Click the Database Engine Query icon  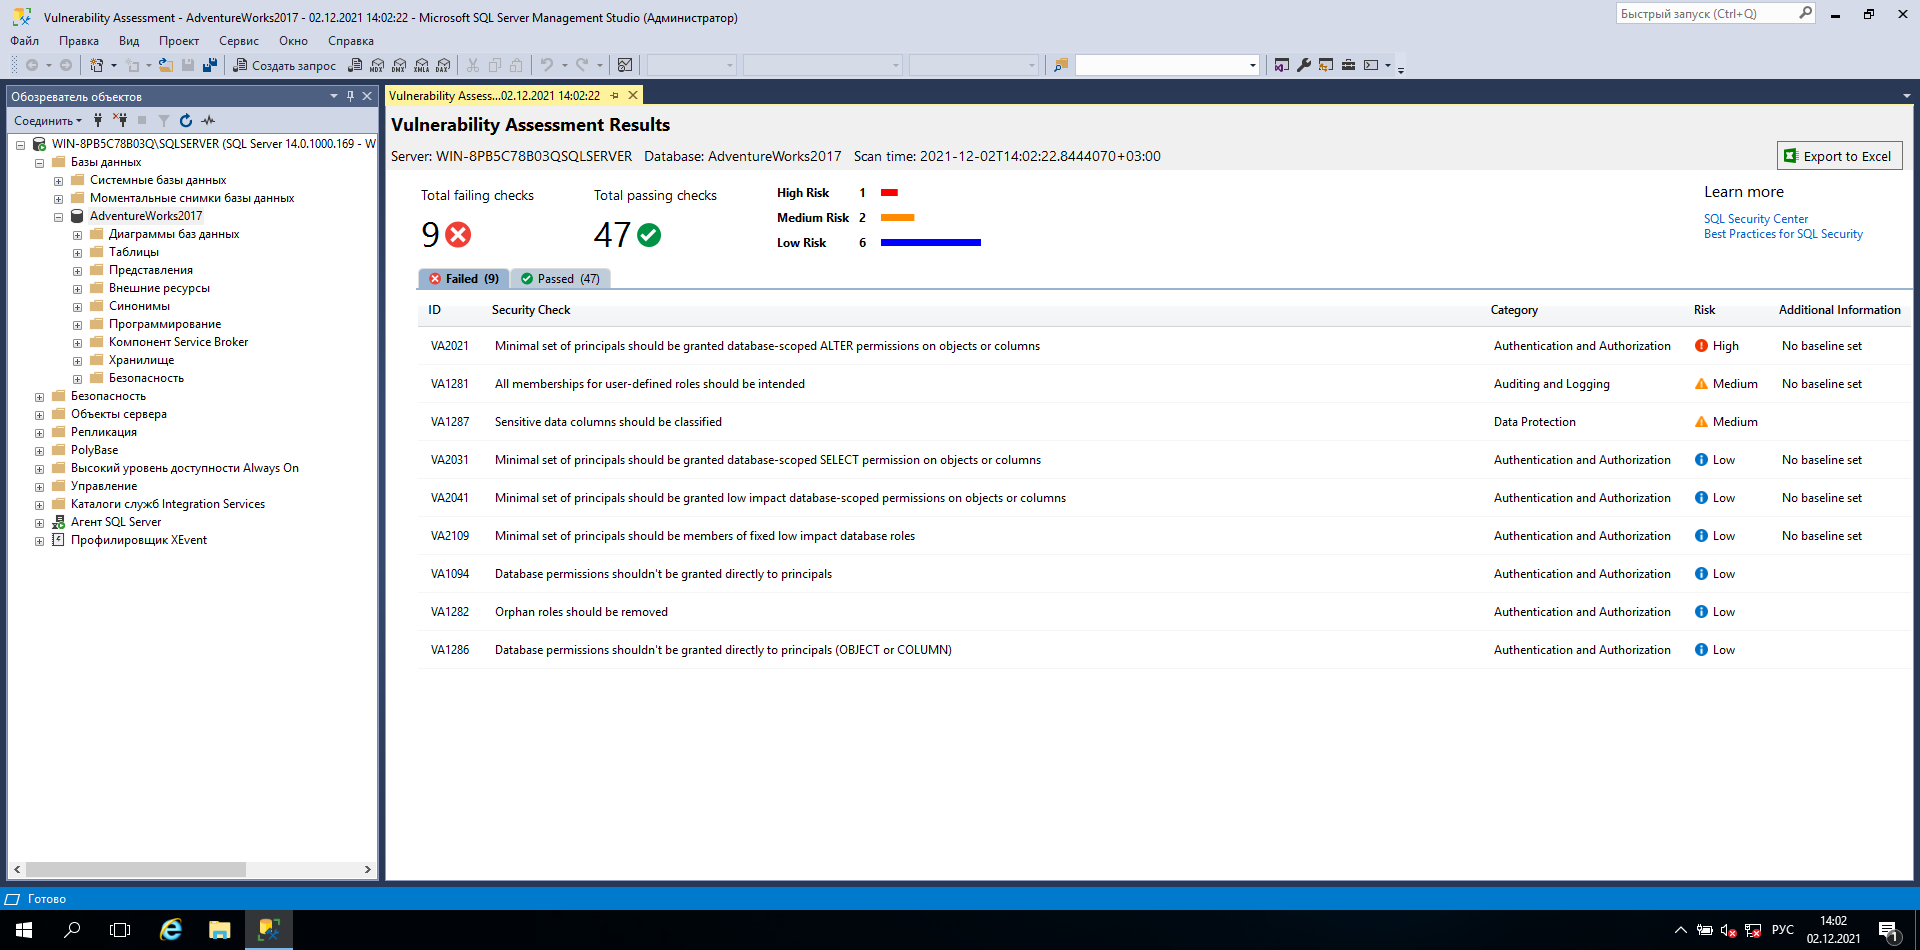(355, 65)
